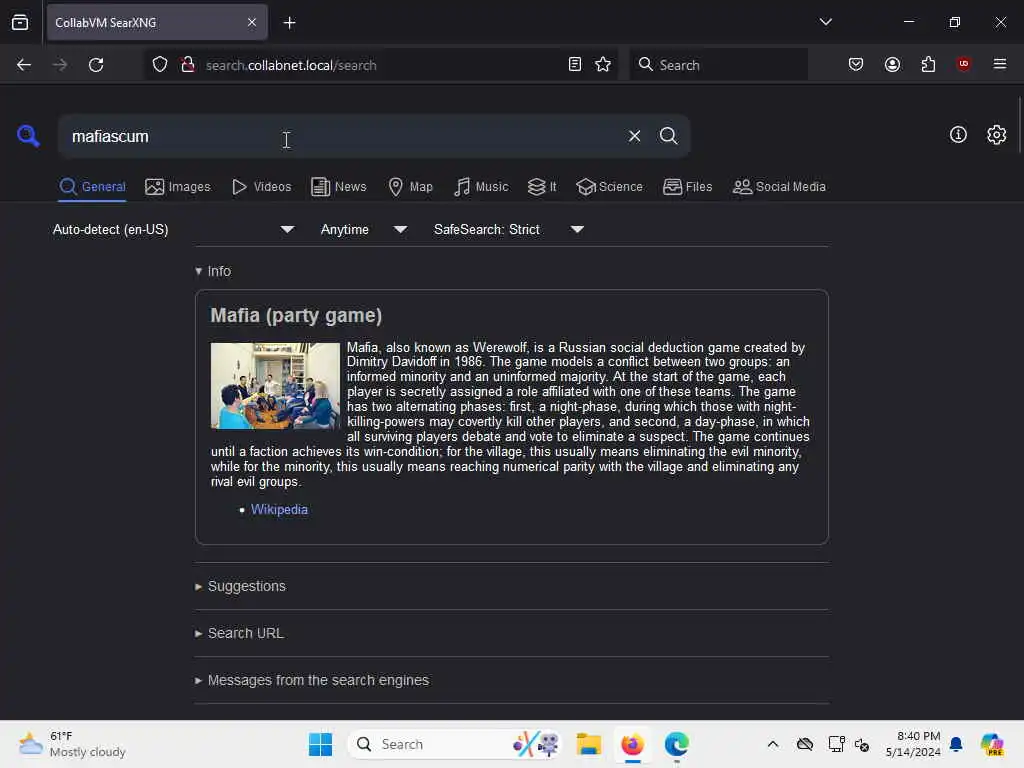Bookmark this page with the star icon
Image resolution: width=1024 pixels, height=768 pixels.
pos(603,65)
